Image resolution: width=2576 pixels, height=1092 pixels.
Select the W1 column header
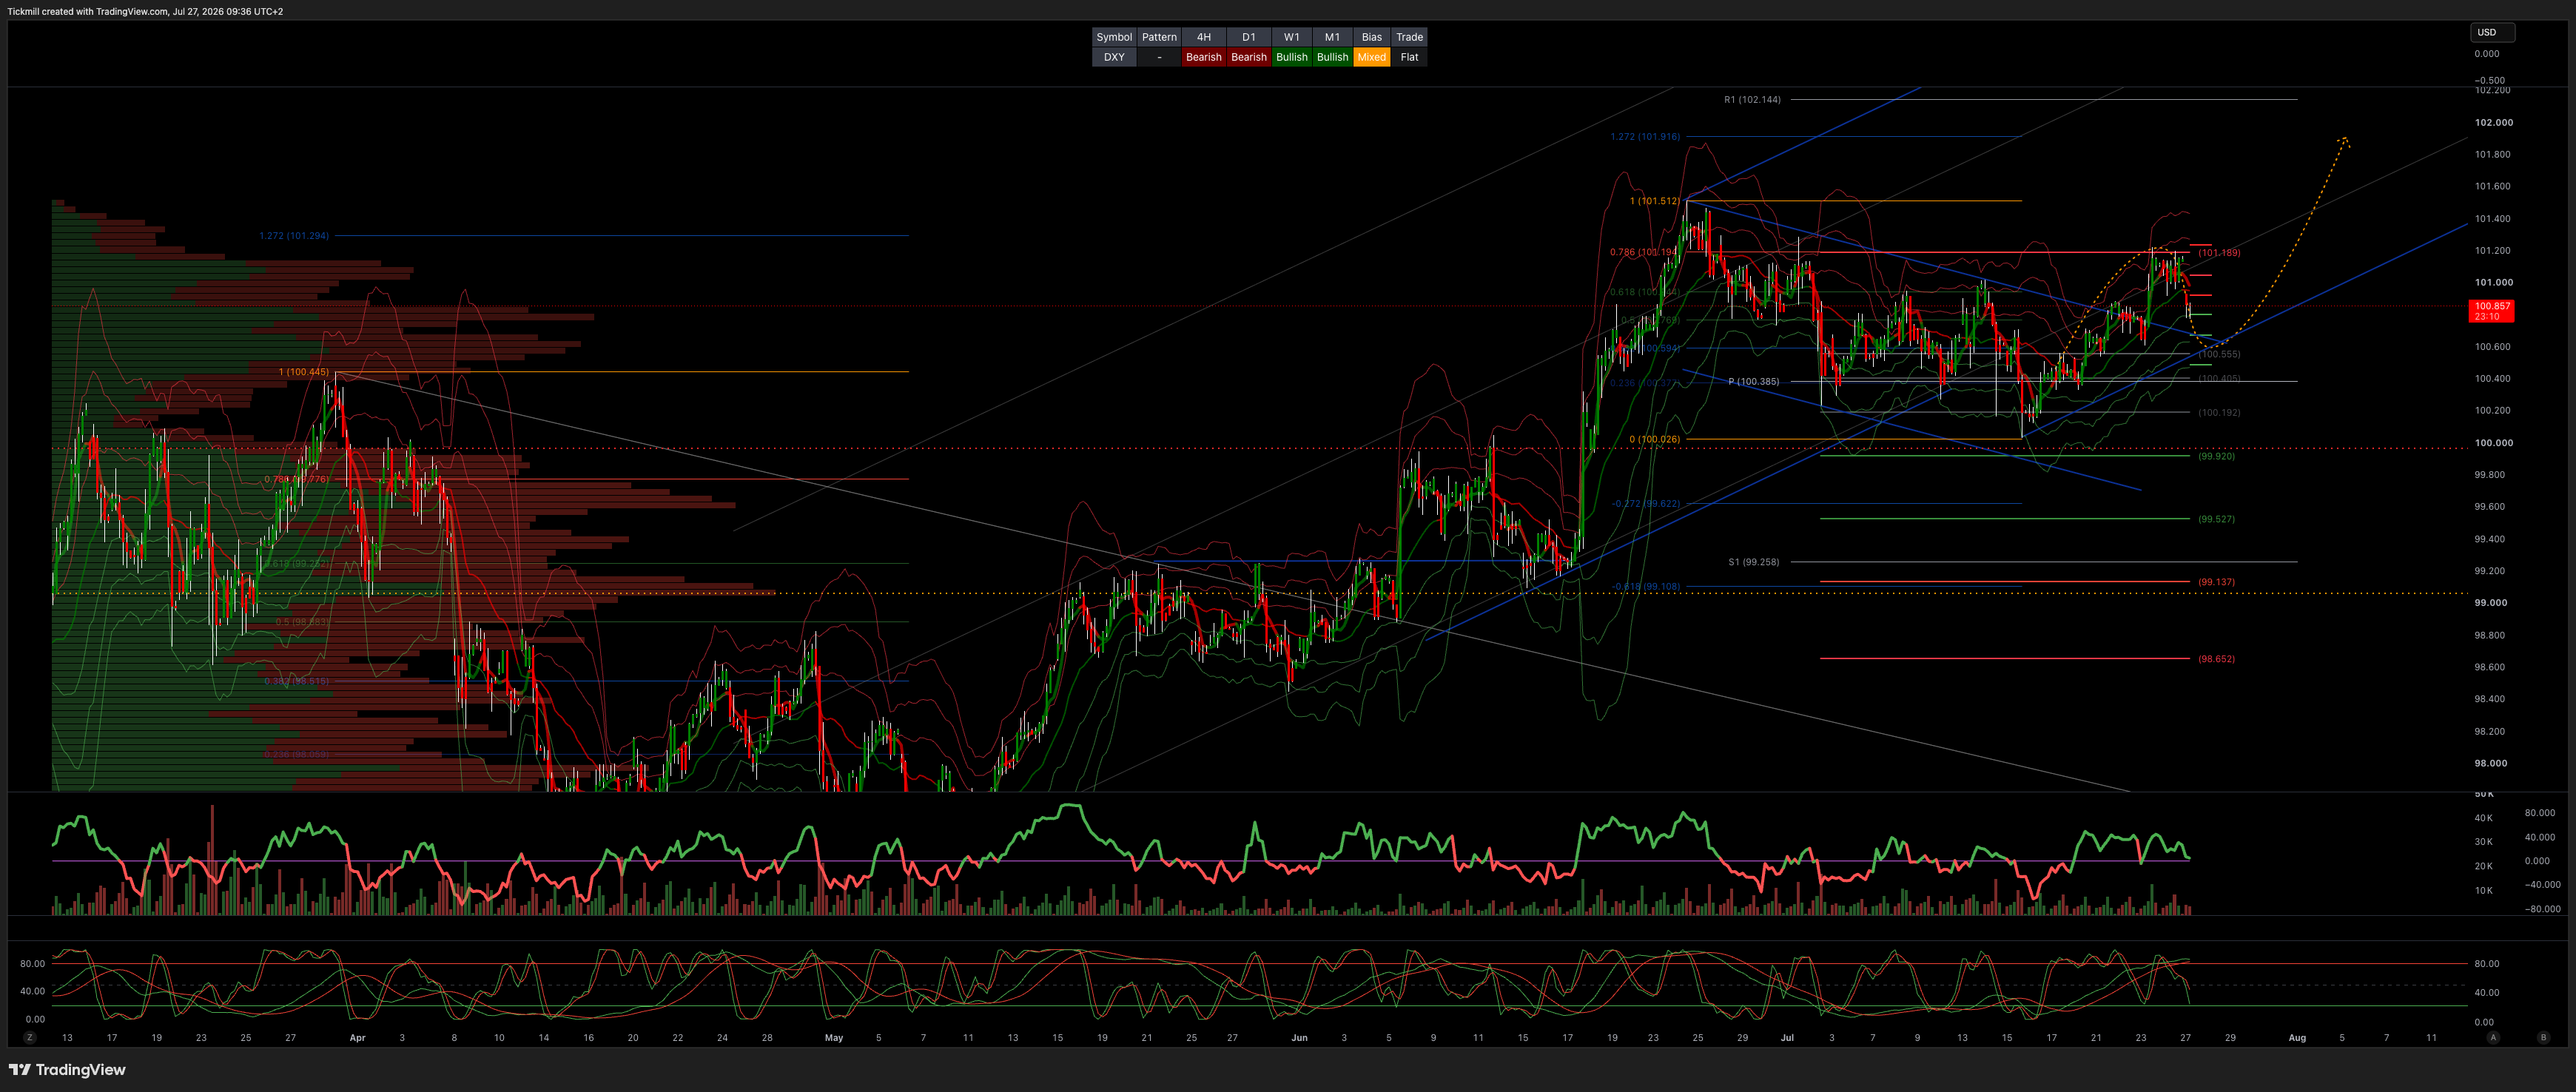click(x=1292, y=37)
